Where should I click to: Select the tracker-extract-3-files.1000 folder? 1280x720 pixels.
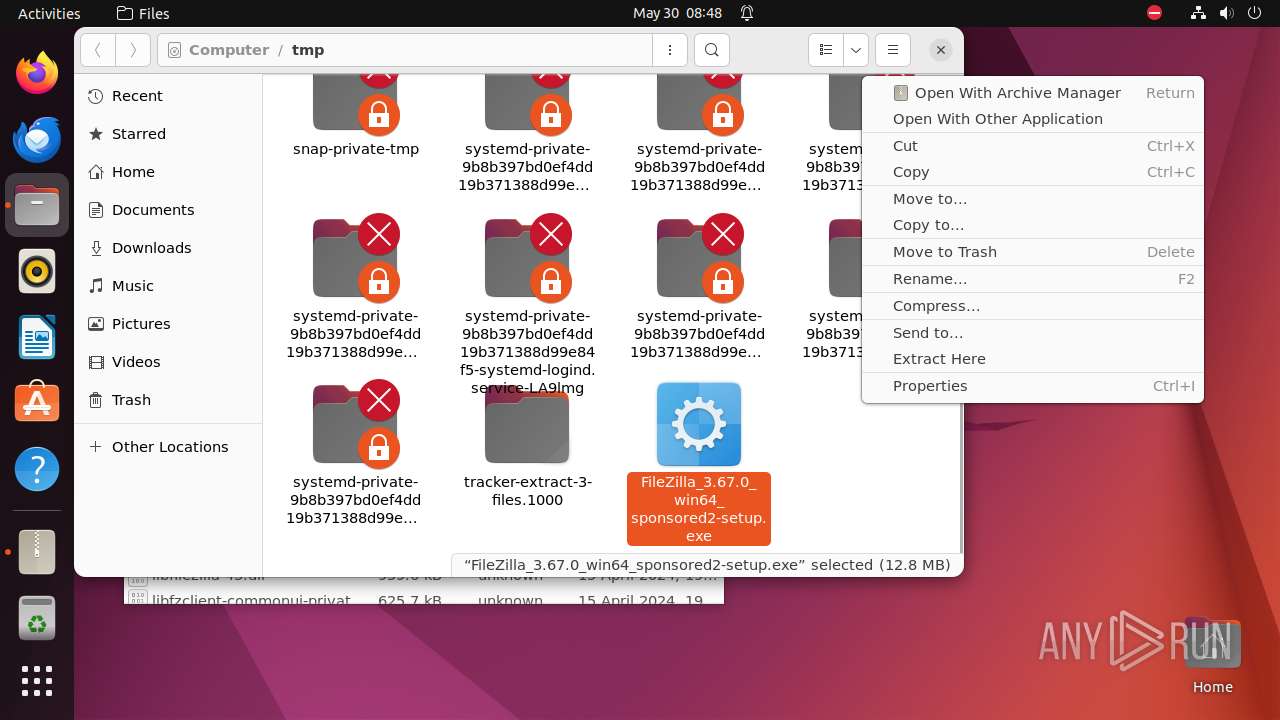click(528, 448)
